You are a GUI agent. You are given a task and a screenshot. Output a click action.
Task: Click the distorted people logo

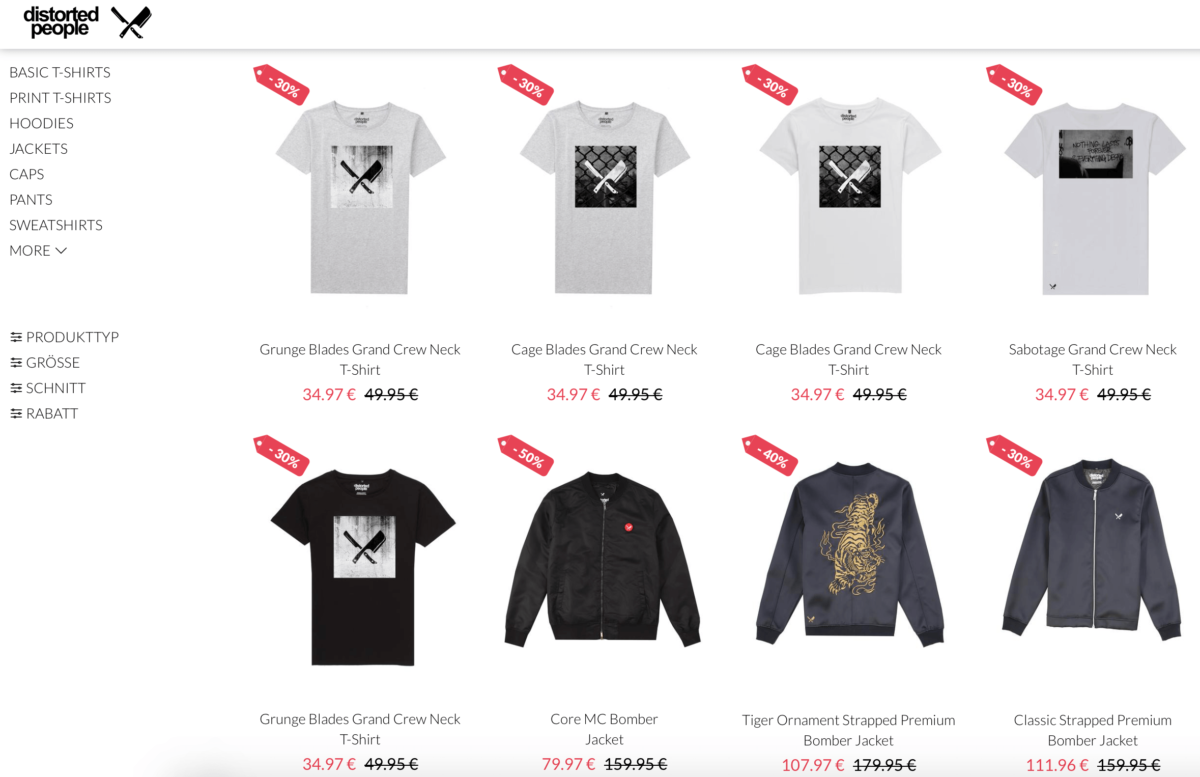(61, 21)
